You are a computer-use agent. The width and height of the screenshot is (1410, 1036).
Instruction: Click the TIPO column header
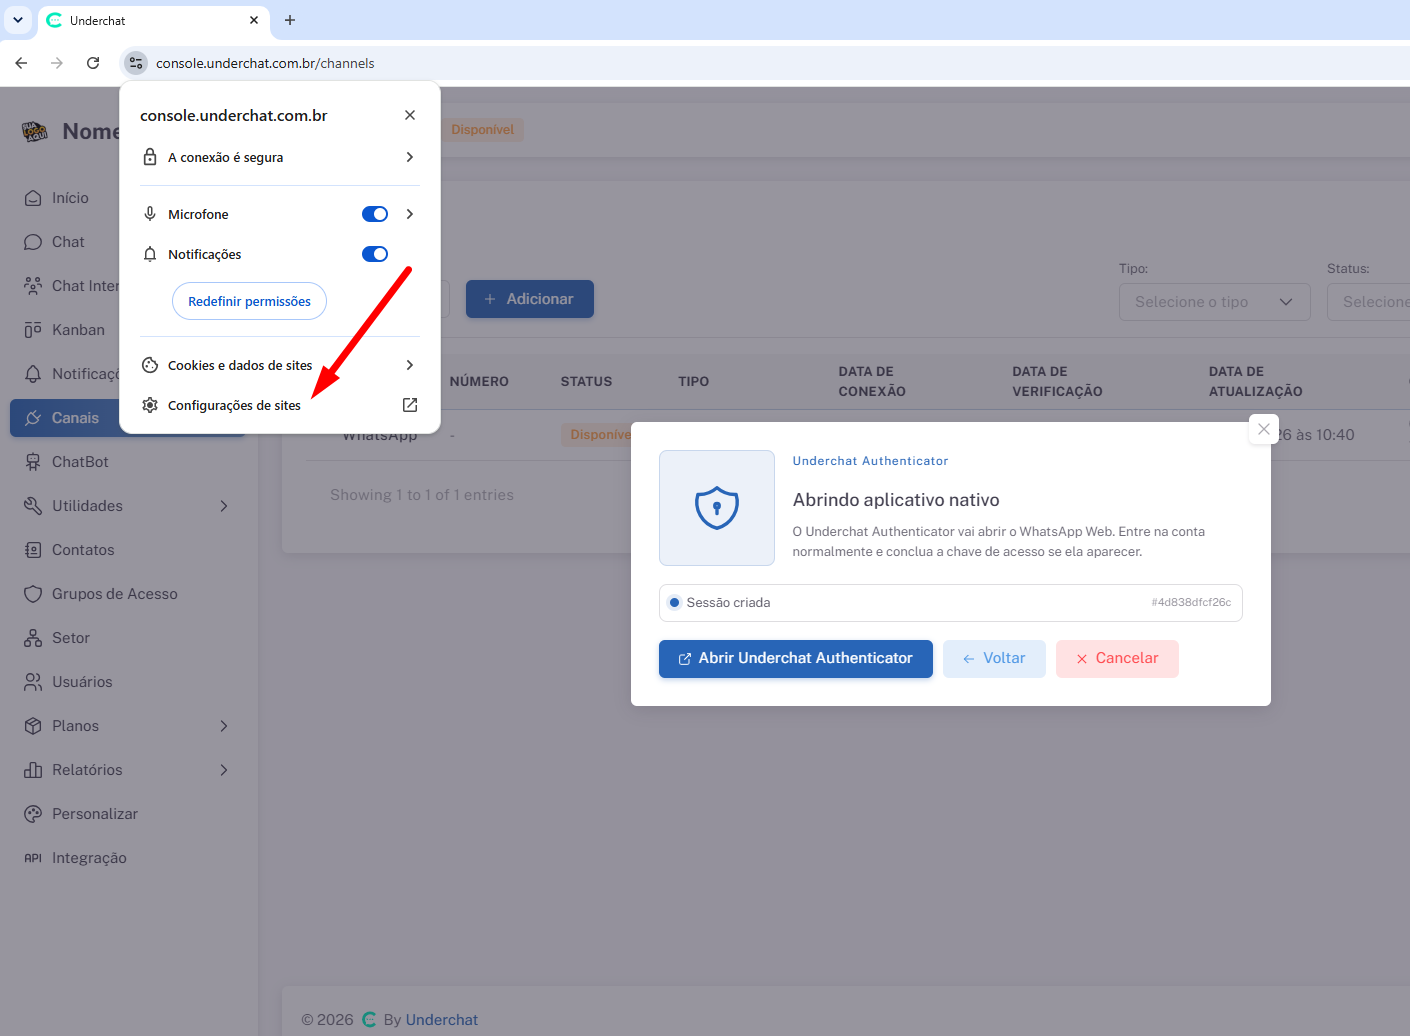pos(693,382)
